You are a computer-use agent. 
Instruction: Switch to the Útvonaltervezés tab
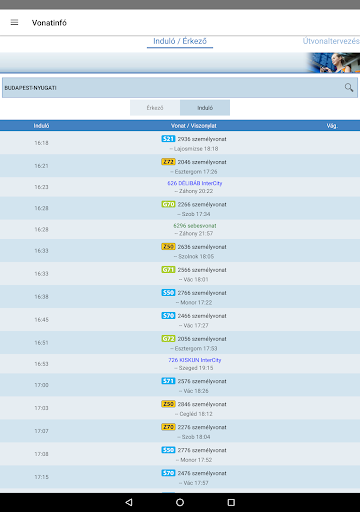(331, 41)
